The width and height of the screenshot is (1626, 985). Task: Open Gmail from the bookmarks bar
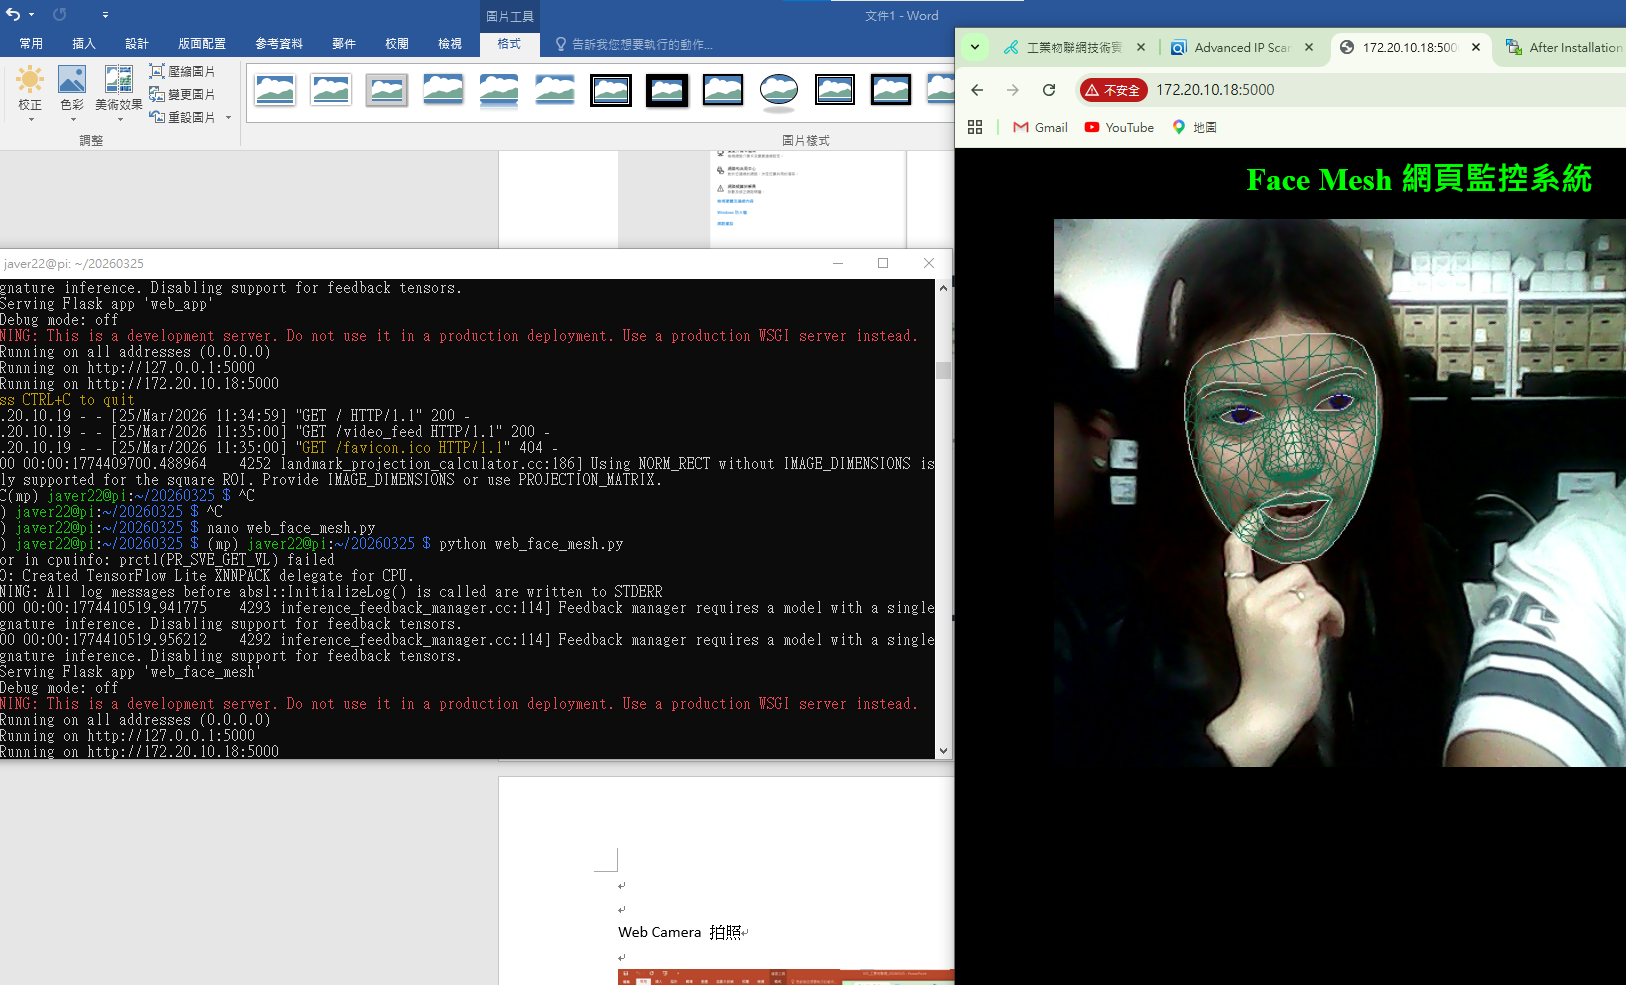pos(1040,127)
